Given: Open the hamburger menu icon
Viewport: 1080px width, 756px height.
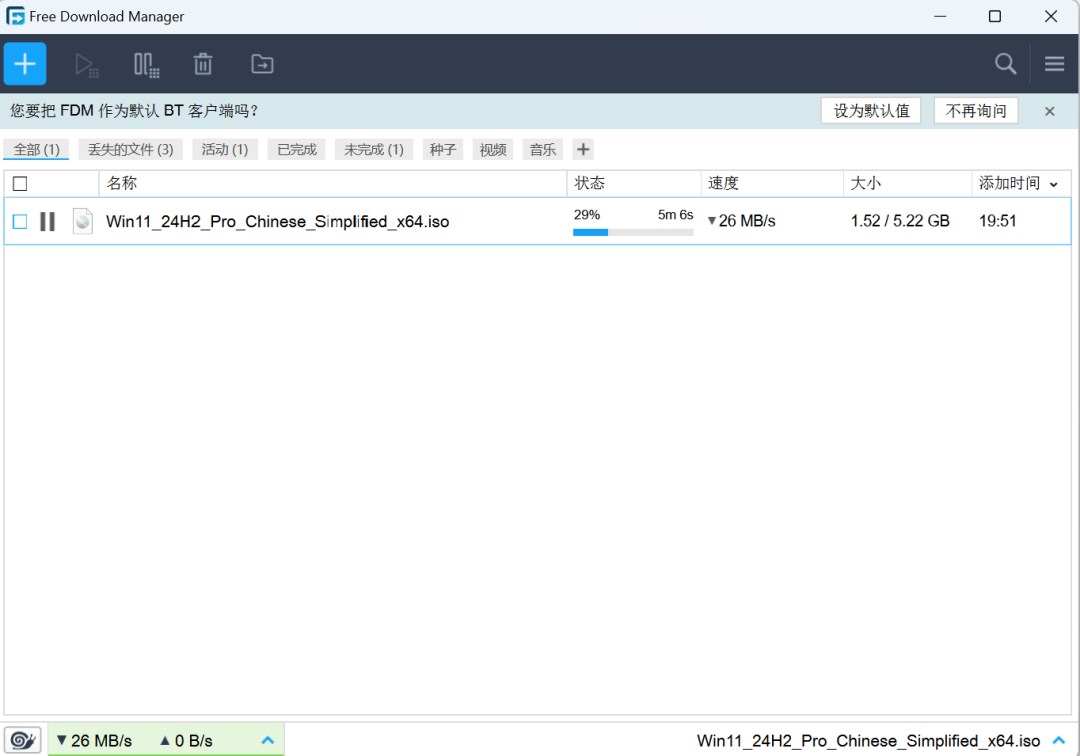Looking at the screenshot, I should (1054, 63).
